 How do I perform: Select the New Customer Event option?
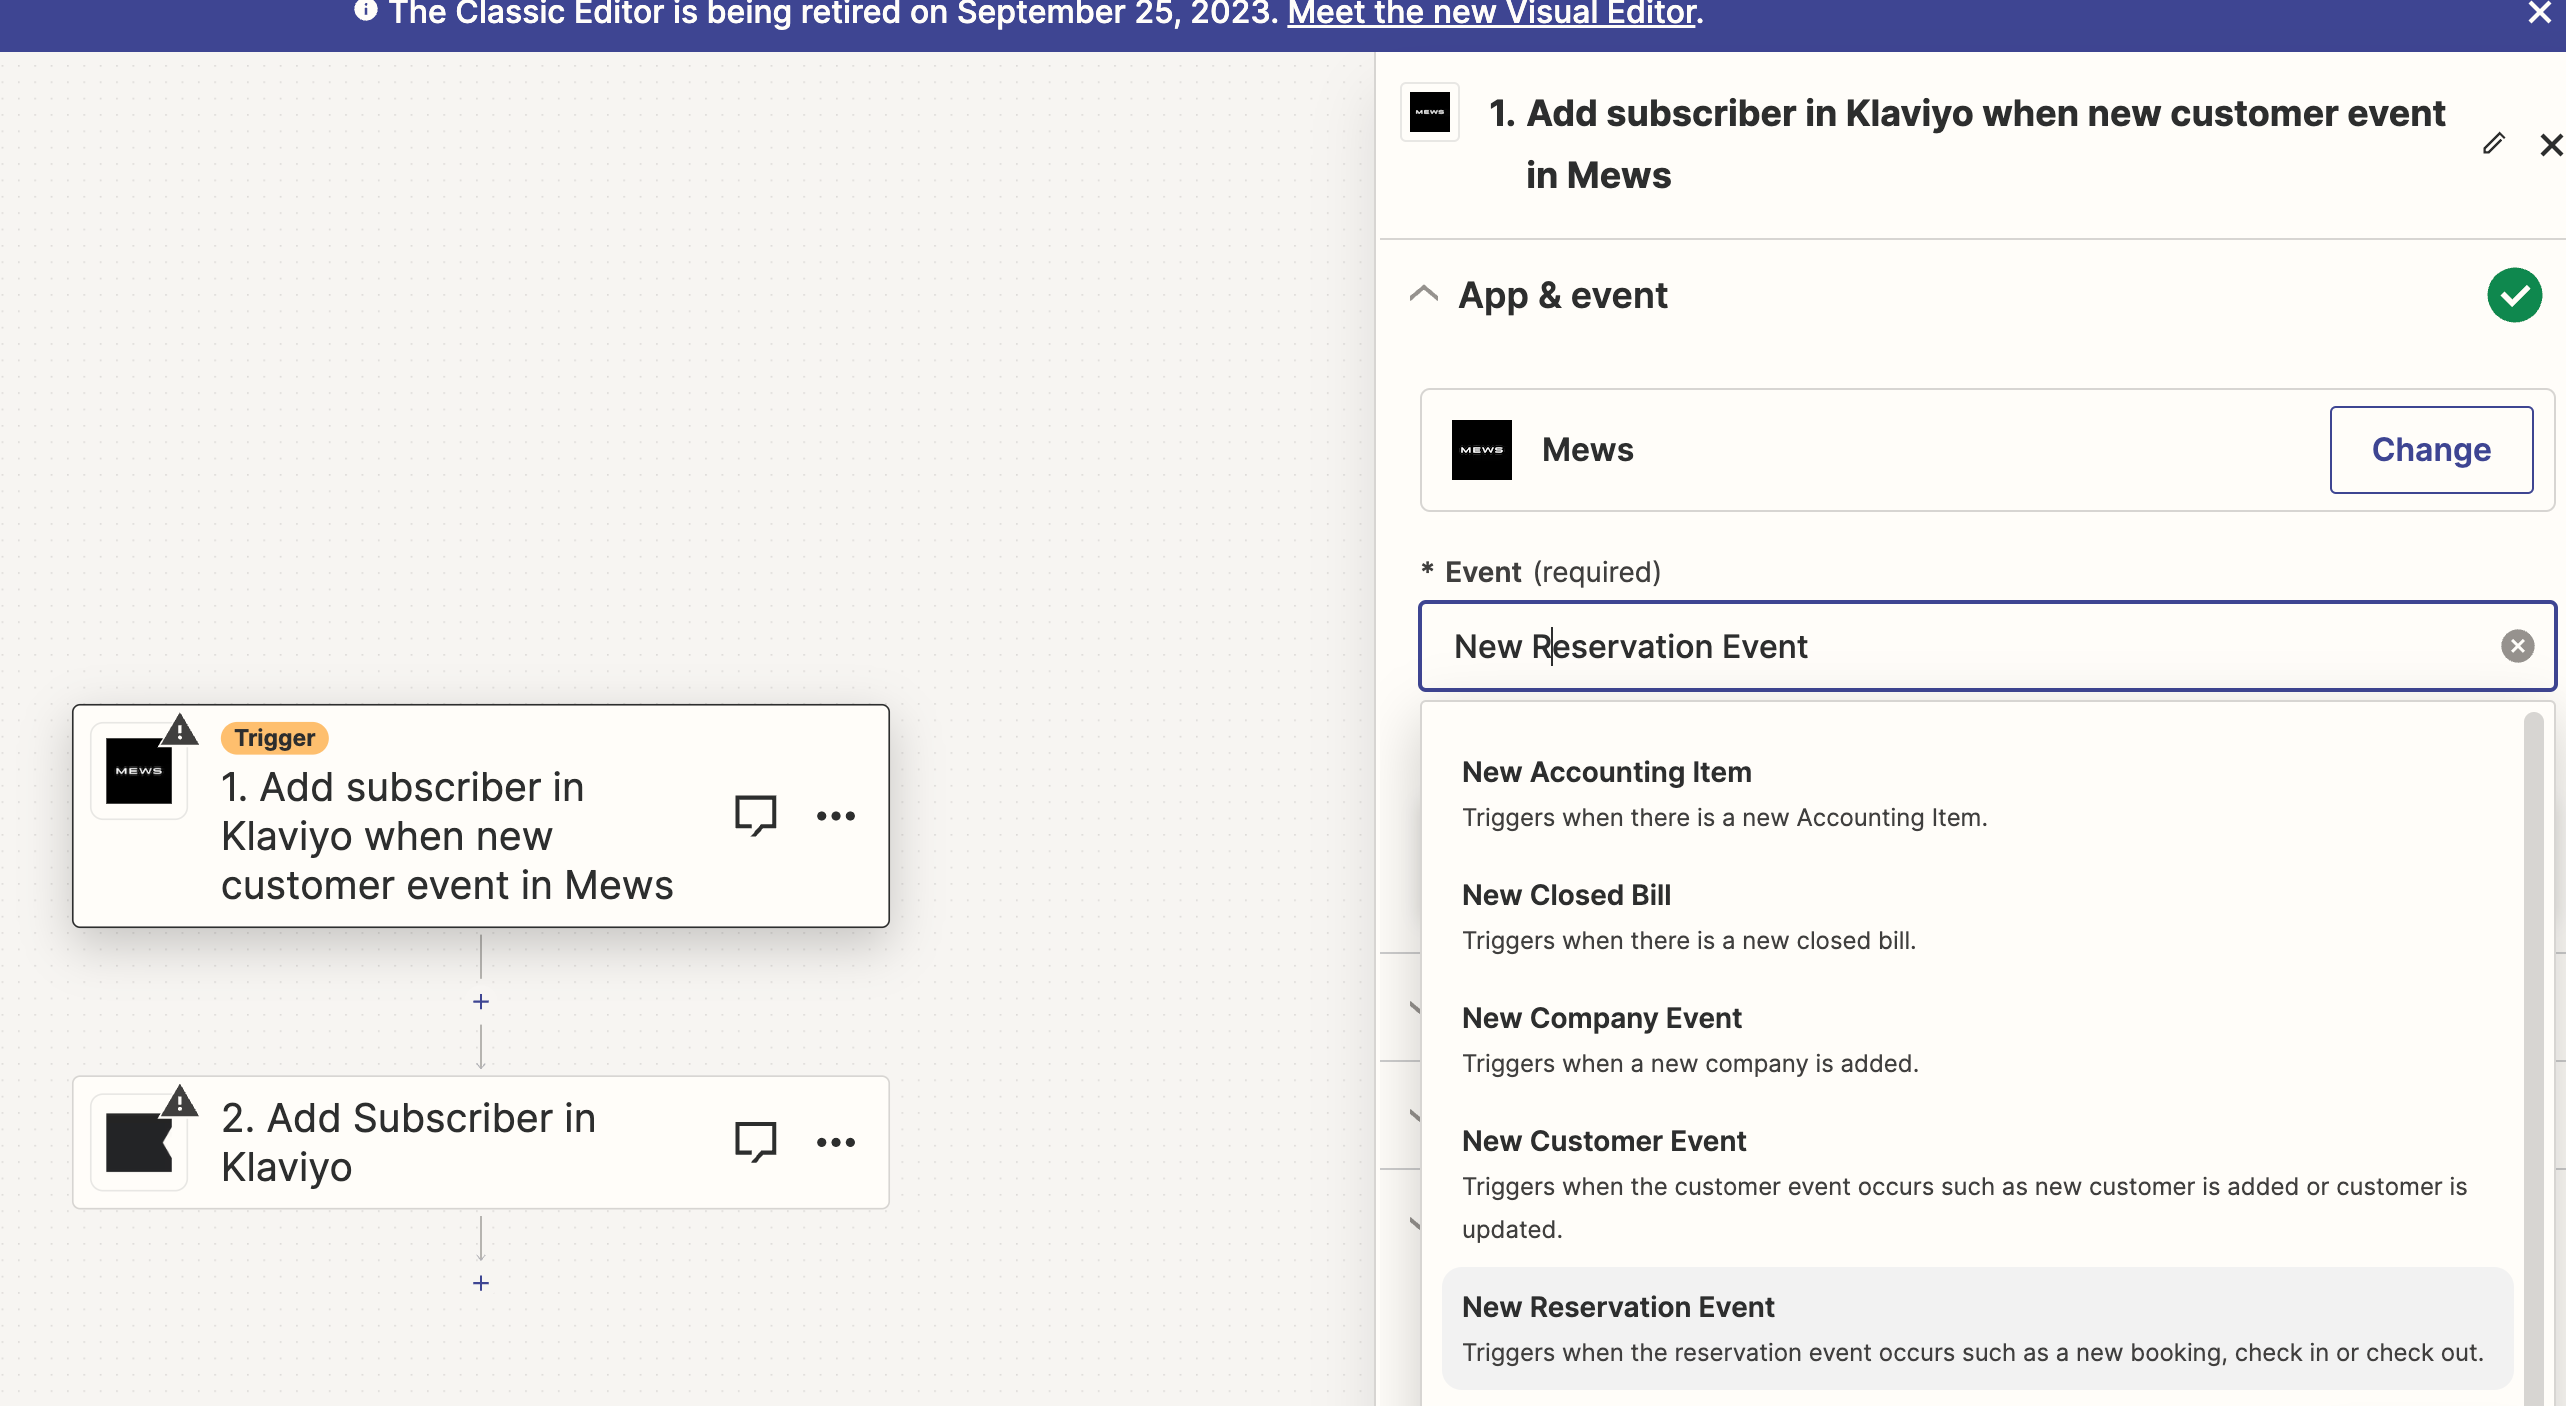point(1976,1184)
